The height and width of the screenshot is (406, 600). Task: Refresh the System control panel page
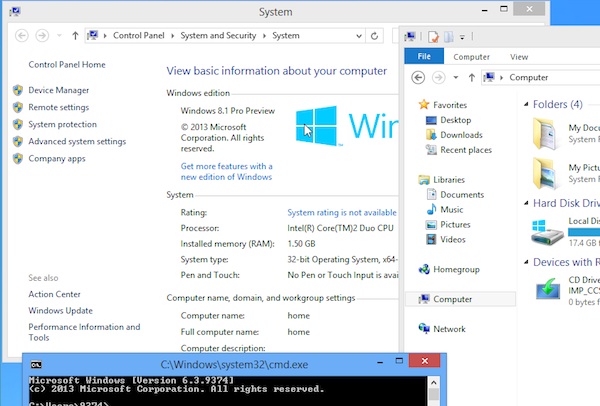coord(375,36)
